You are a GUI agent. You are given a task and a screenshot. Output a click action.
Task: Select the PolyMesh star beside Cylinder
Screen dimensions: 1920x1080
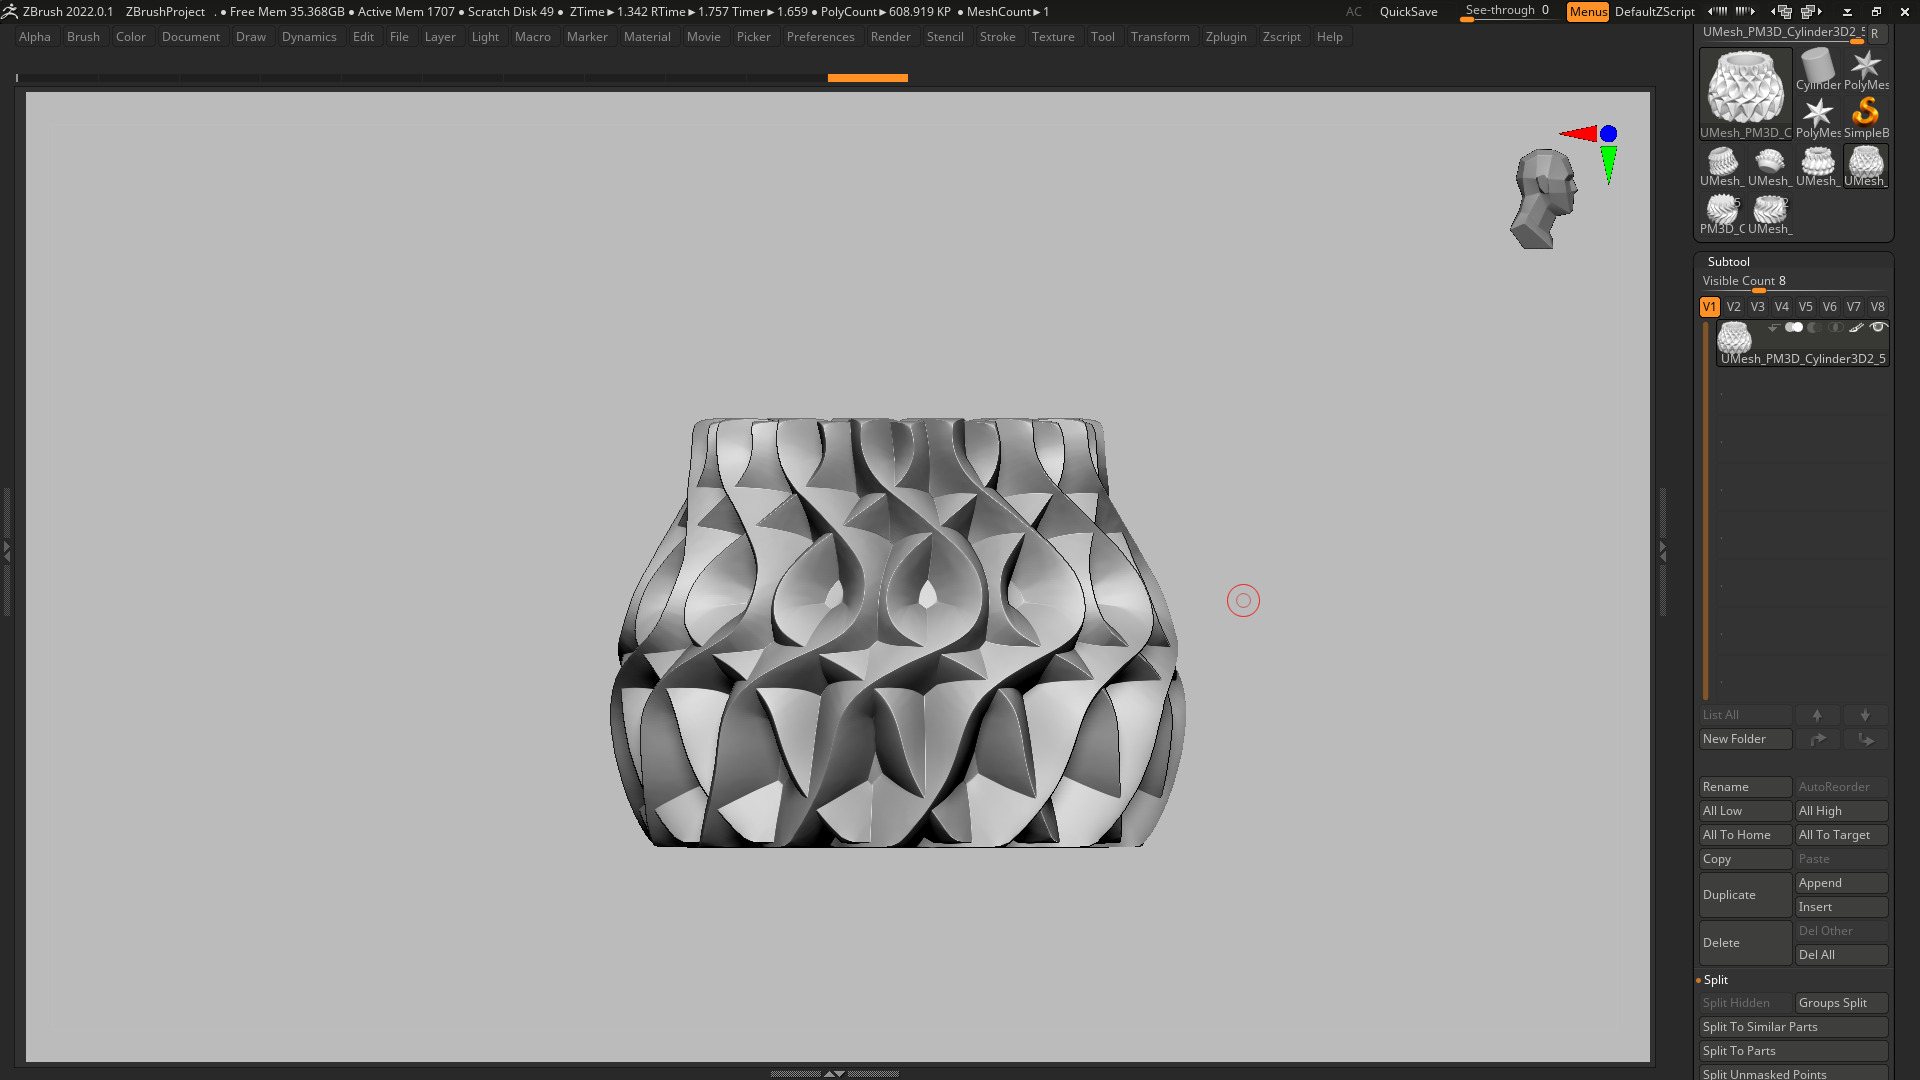point(1866,69)
